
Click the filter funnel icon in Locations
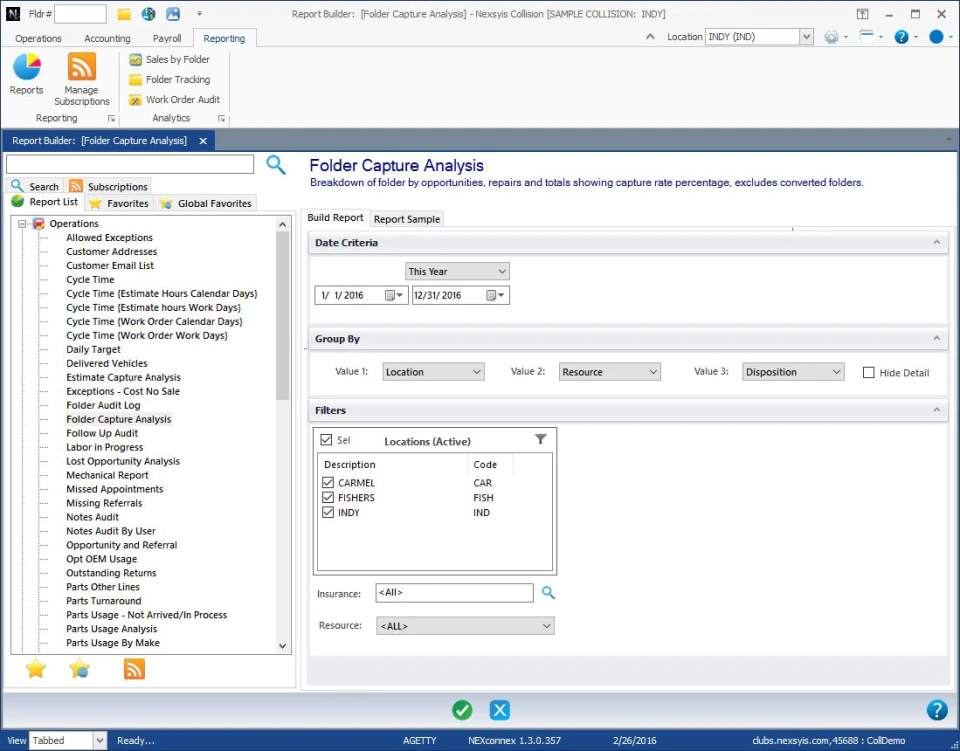(541, 439)
